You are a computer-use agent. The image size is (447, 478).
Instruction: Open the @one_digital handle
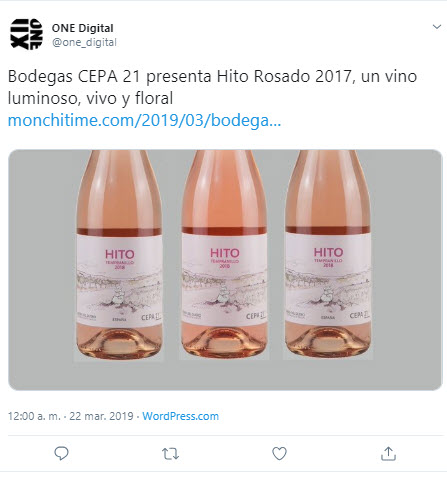(x=84, y=42)
